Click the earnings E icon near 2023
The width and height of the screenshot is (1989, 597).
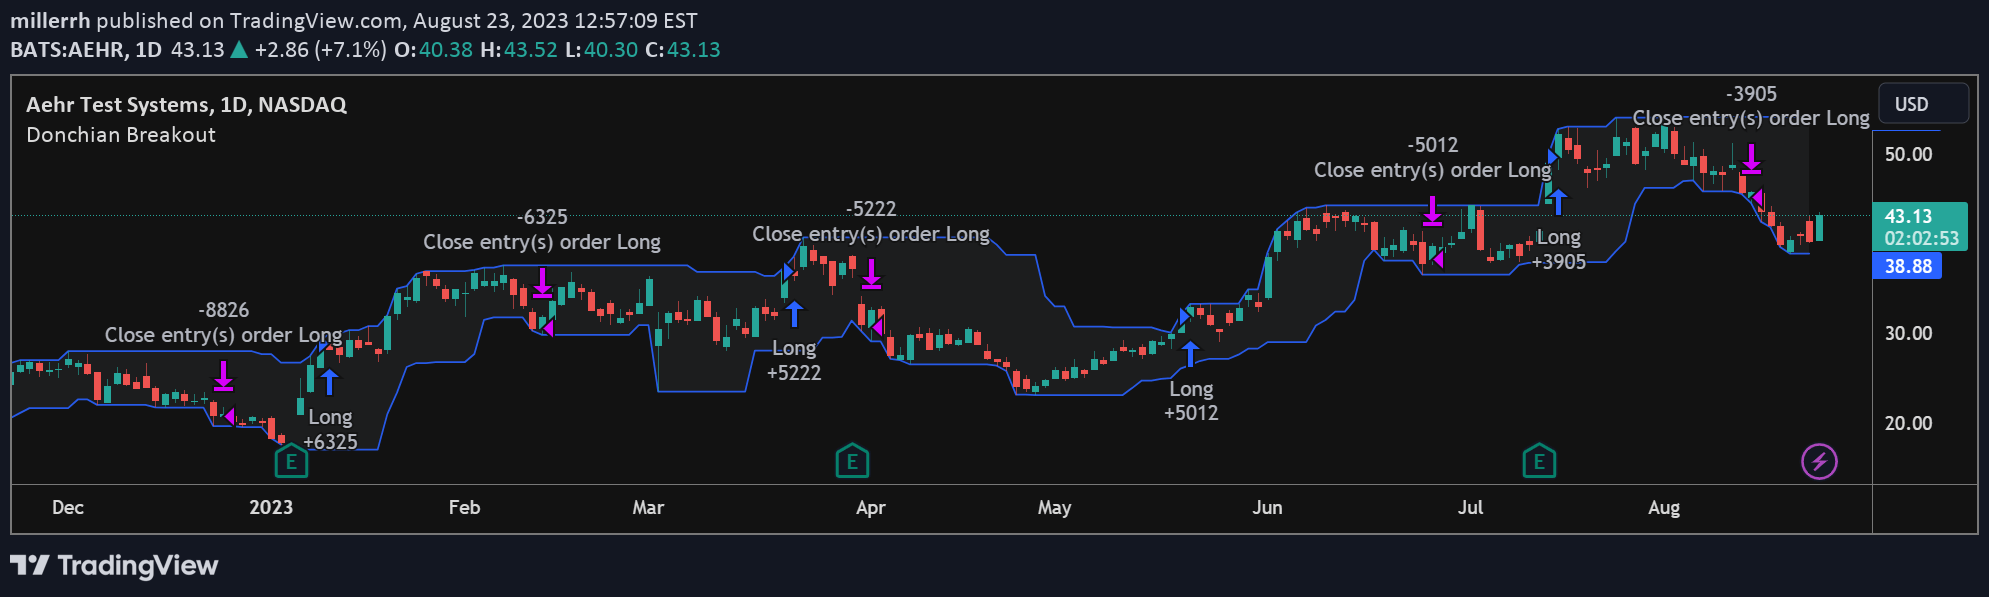click(291, 461)
